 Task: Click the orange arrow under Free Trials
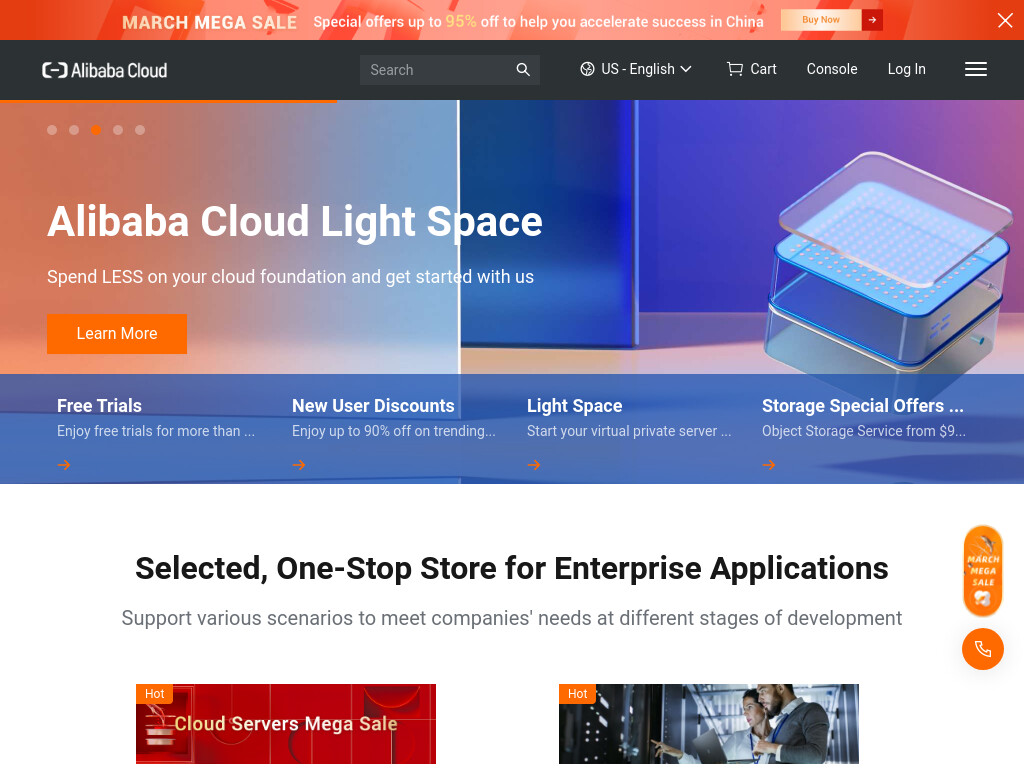click(x=64, y=465)
